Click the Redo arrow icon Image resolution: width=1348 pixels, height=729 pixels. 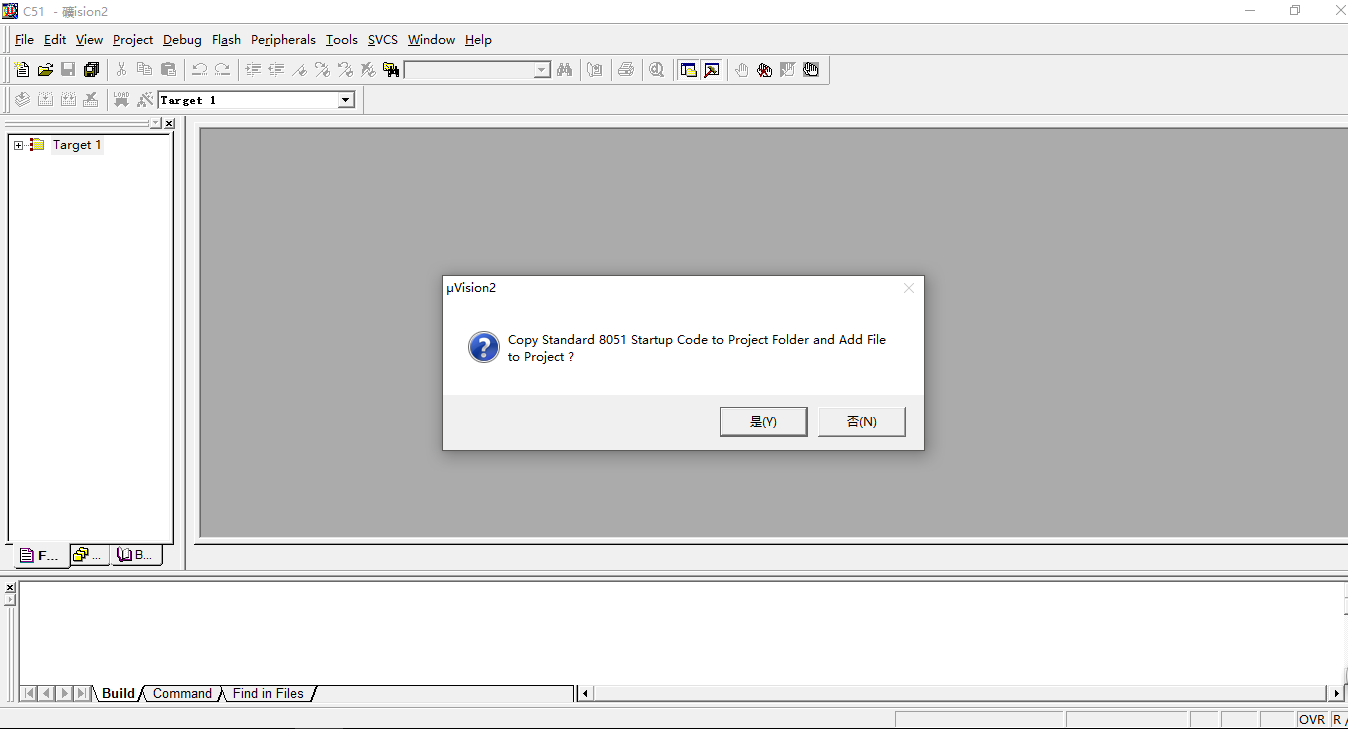coord(222,69)
